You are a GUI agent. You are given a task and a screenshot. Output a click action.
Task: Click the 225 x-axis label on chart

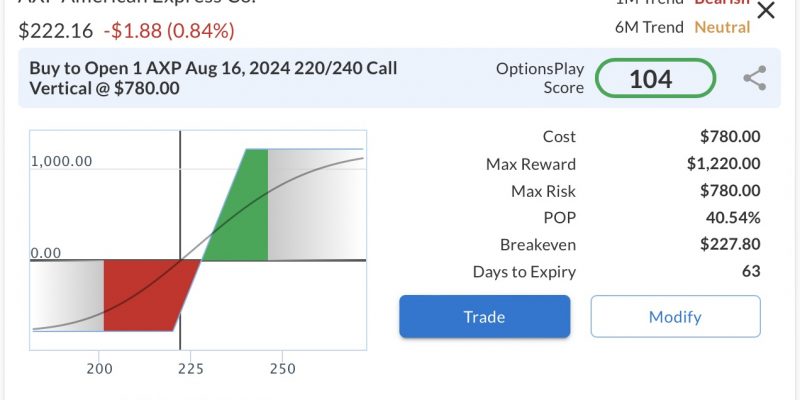click(191, 369)
